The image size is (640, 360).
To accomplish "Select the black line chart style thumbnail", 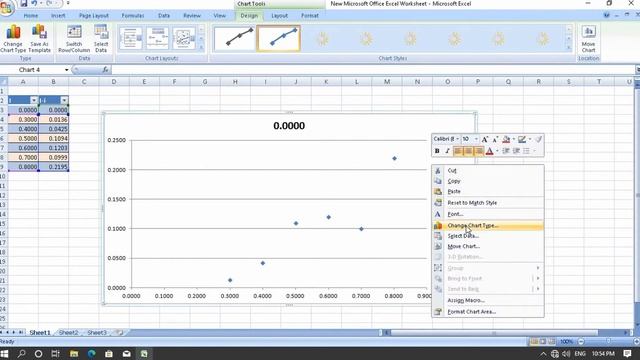I will tap(234, 38).
